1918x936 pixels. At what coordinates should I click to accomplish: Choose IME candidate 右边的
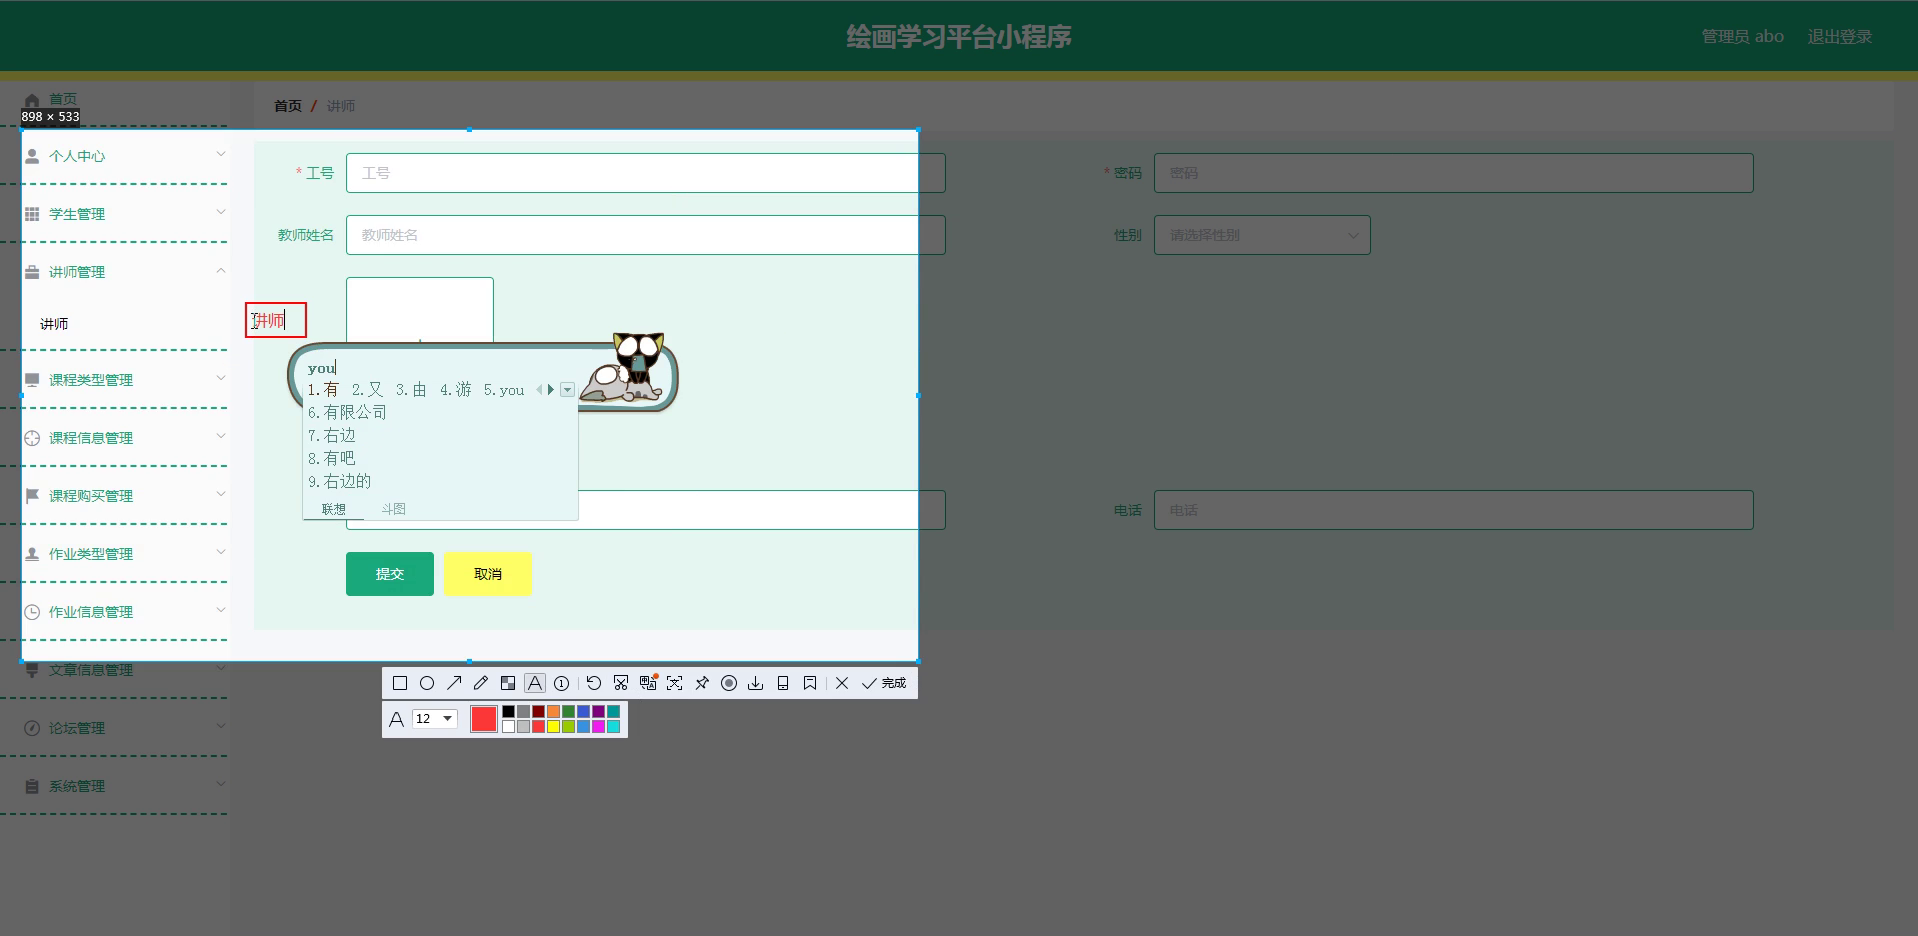340,481
